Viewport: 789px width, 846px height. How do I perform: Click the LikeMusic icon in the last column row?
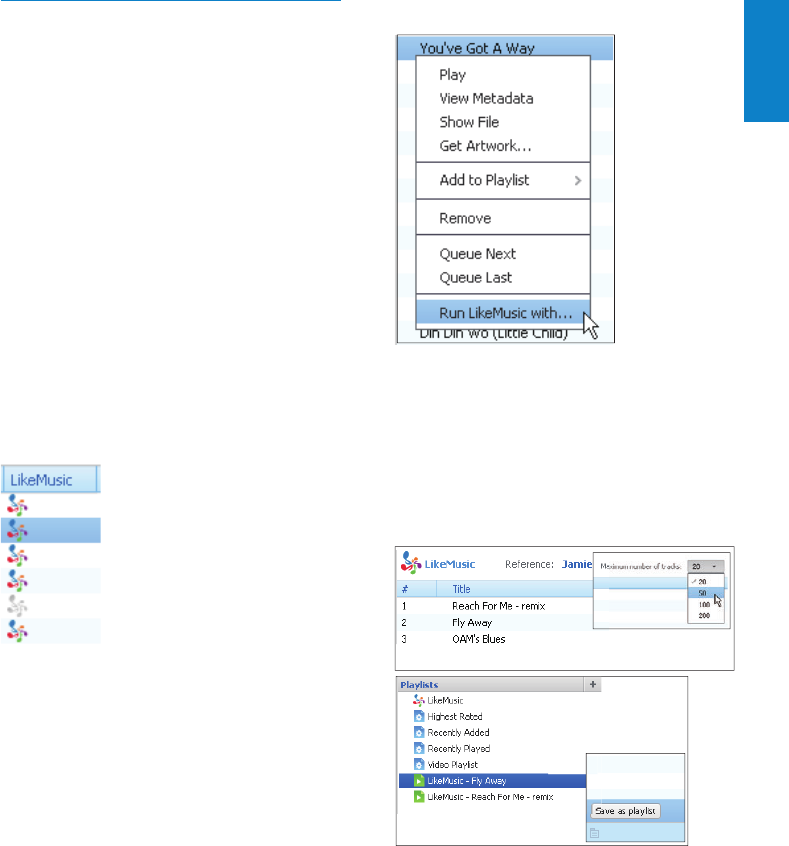coord(17,632)
